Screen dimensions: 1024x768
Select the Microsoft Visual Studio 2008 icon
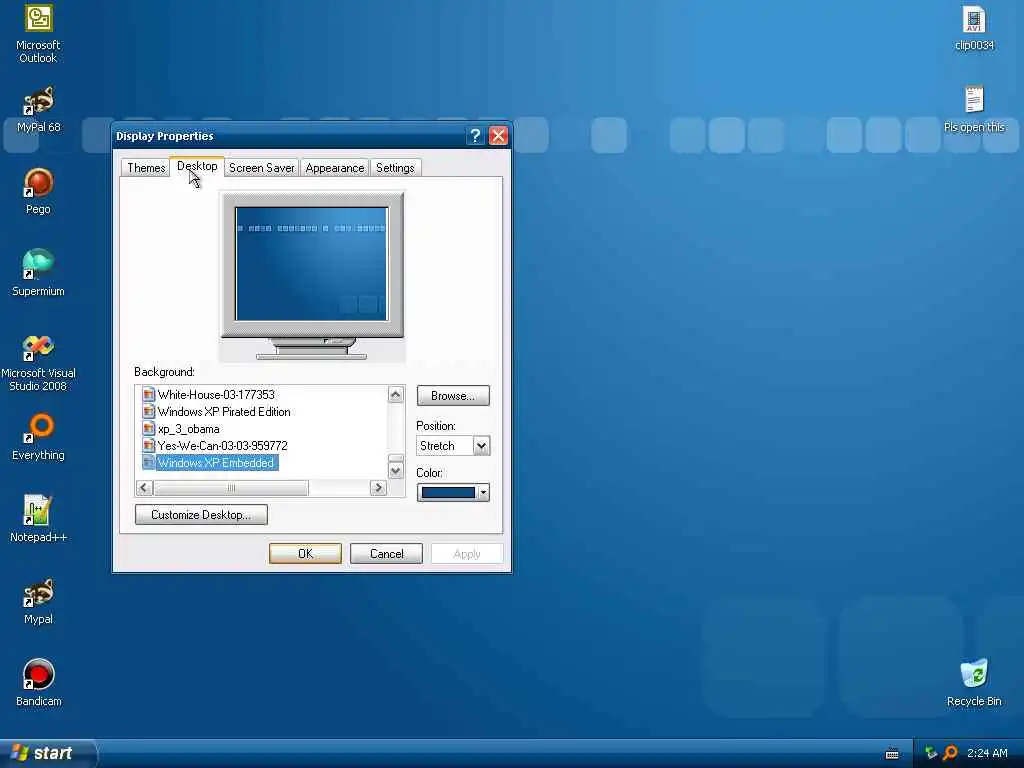point(38,362)
